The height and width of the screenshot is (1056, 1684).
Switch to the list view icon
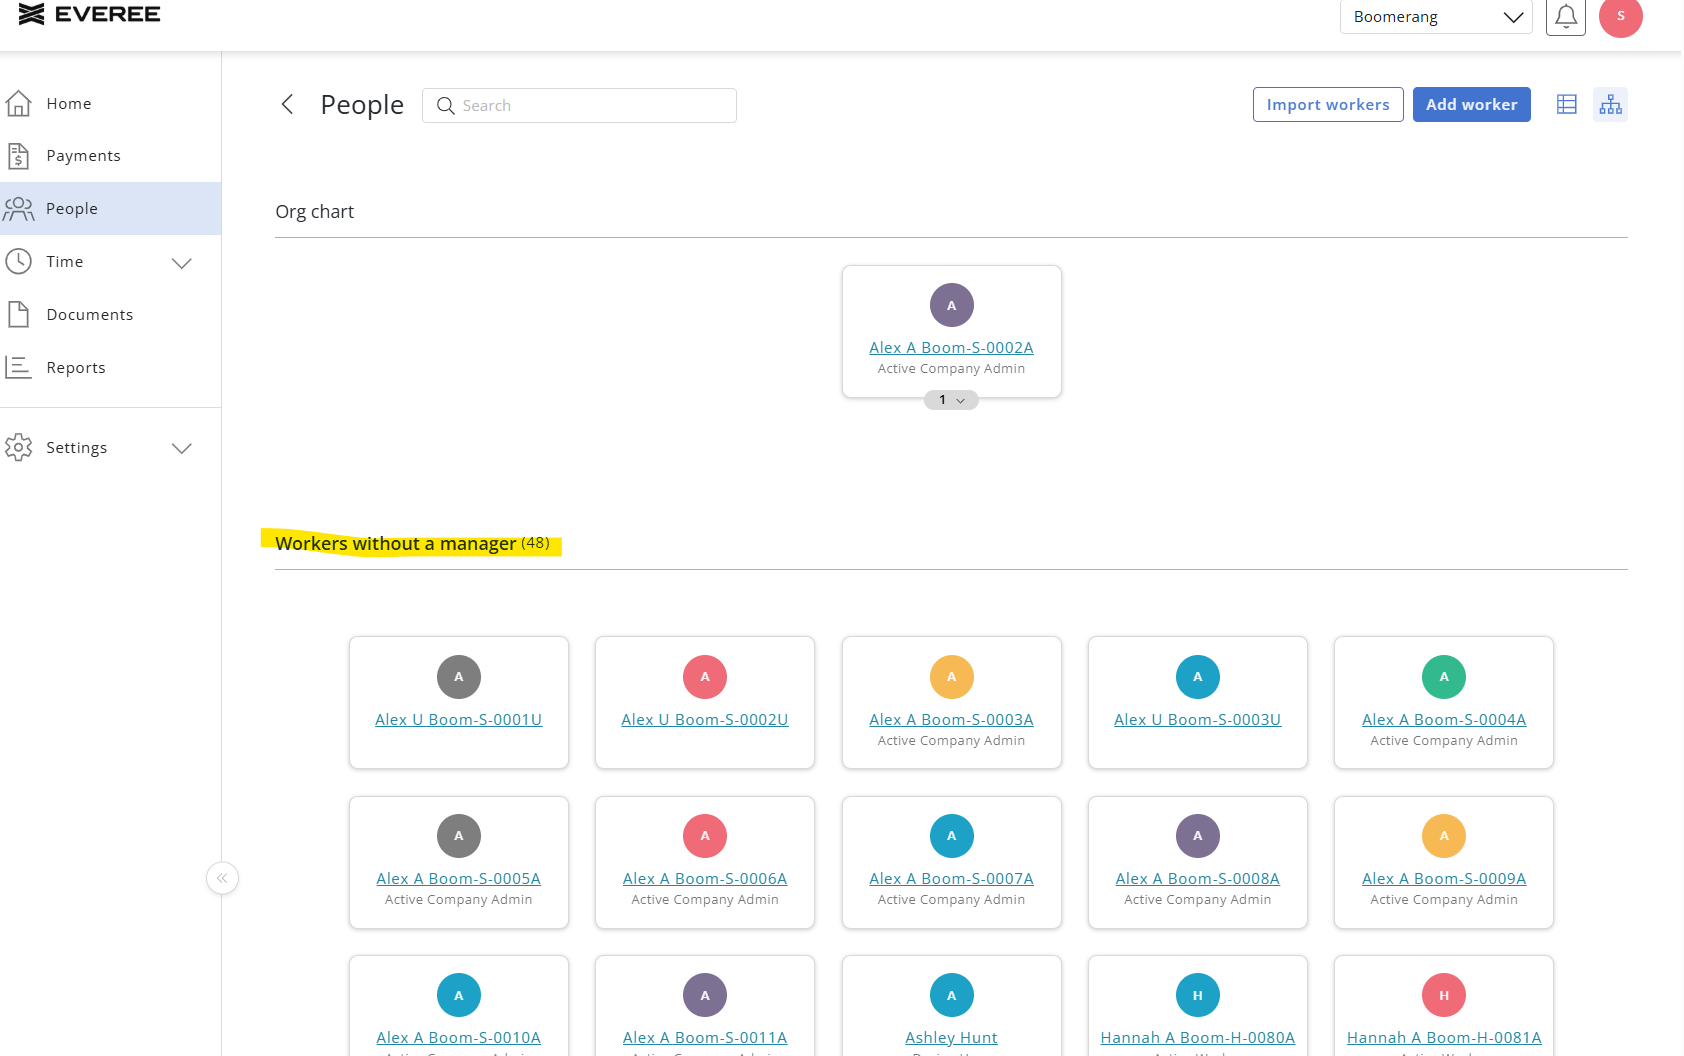1567,104
